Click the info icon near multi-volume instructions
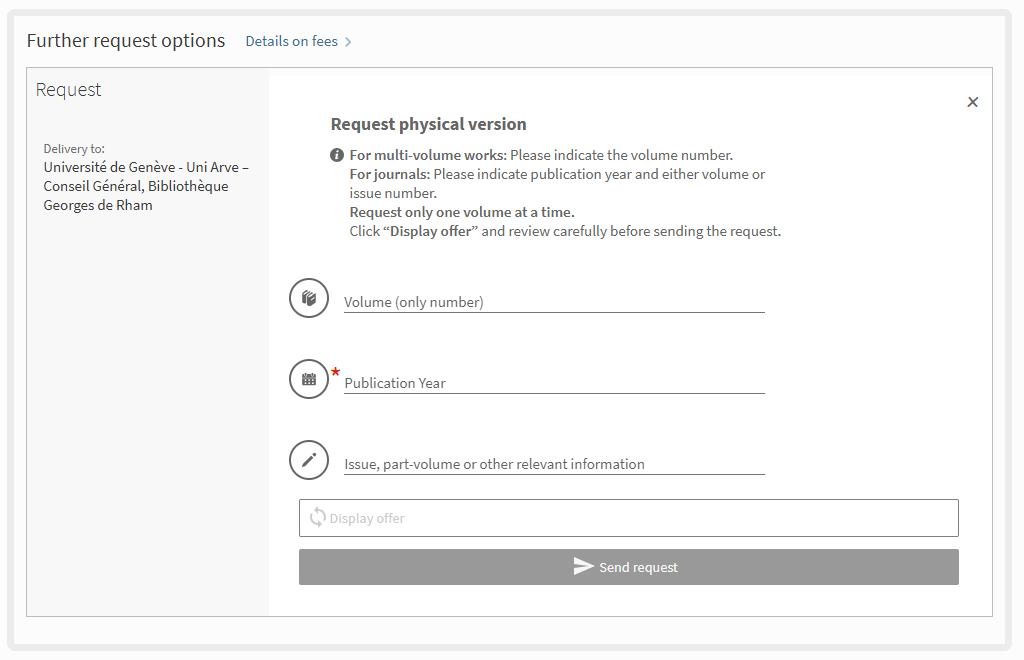The height and width of the screenshot is (660, 1024). click(x=337, y=155)
